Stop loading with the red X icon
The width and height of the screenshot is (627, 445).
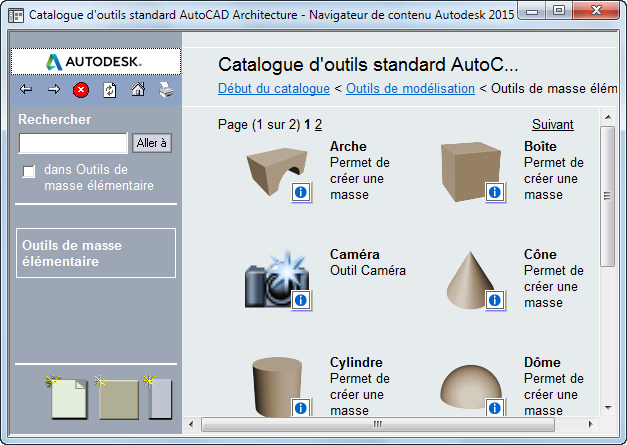(x=81, y=90)
